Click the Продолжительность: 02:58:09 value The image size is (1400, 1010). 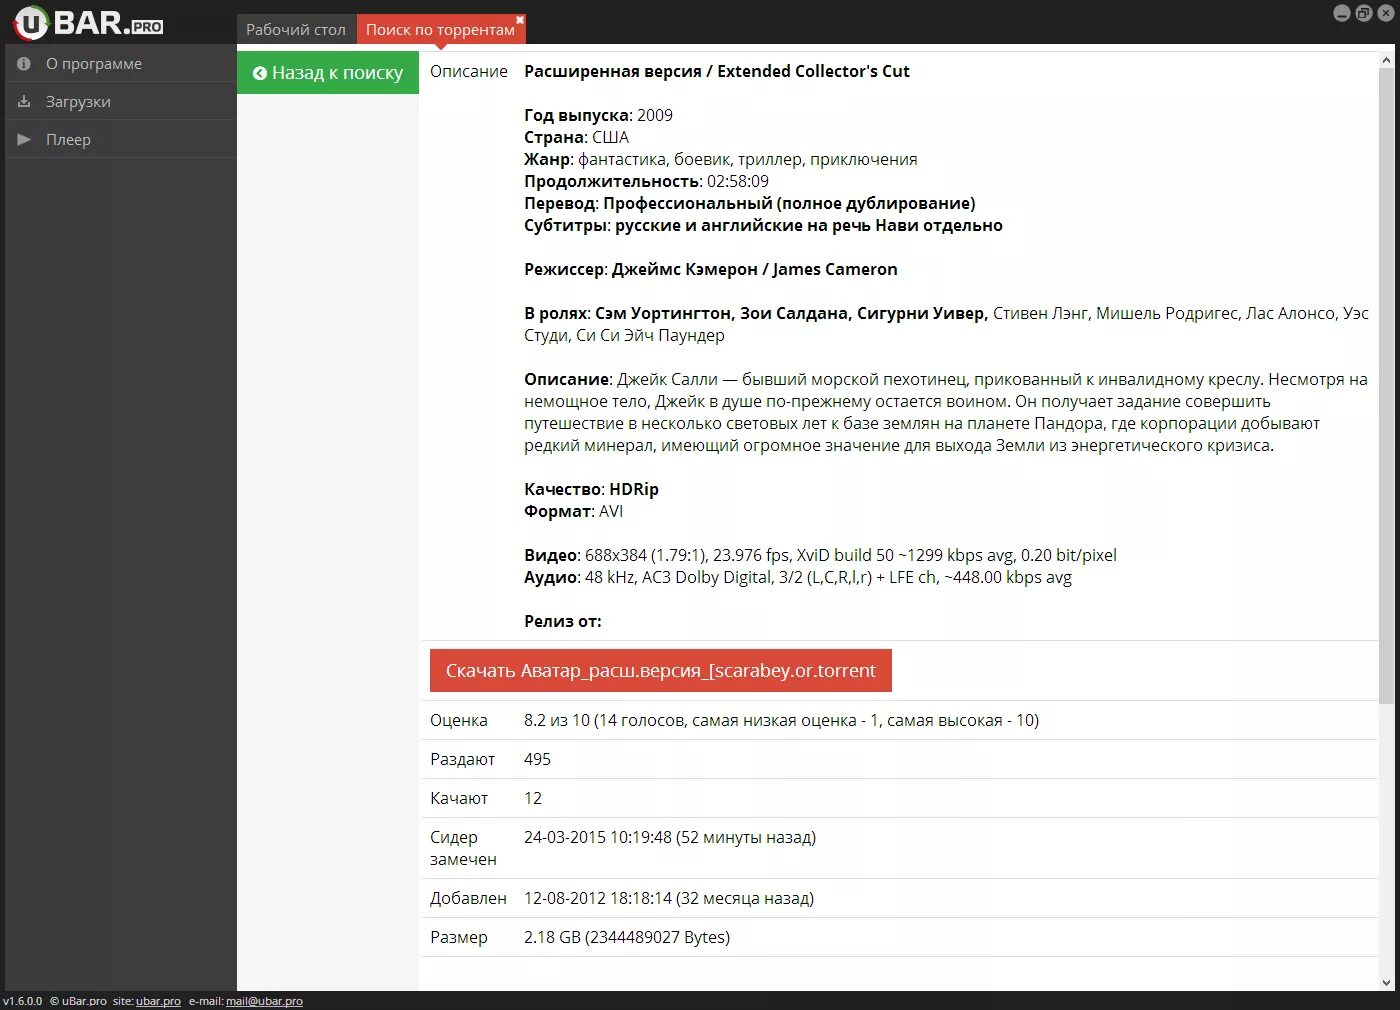pyautogui.click(x=737, y=181)
